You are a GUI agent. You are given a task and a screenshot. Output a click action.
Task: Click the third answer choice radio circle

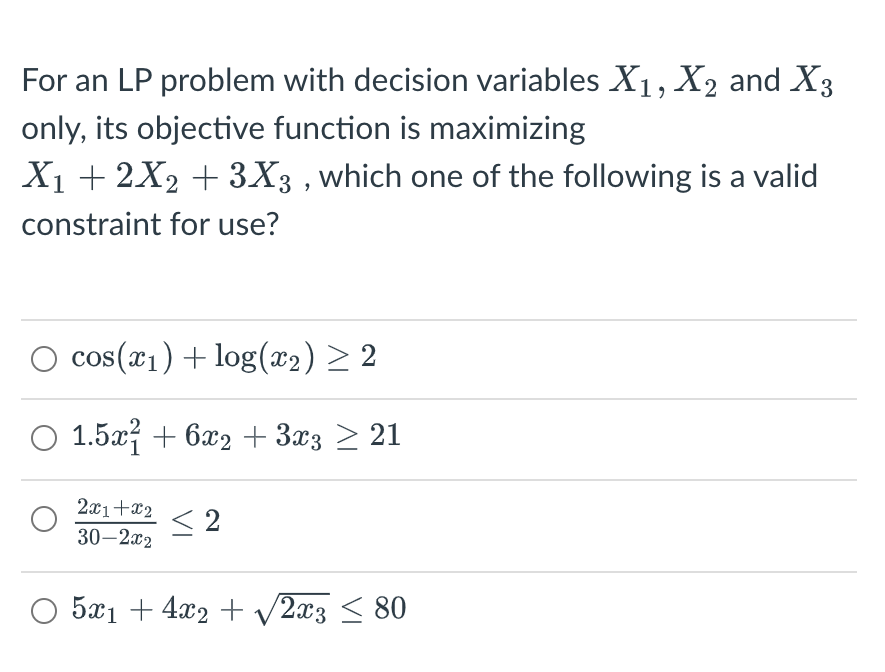coord(44,519)
